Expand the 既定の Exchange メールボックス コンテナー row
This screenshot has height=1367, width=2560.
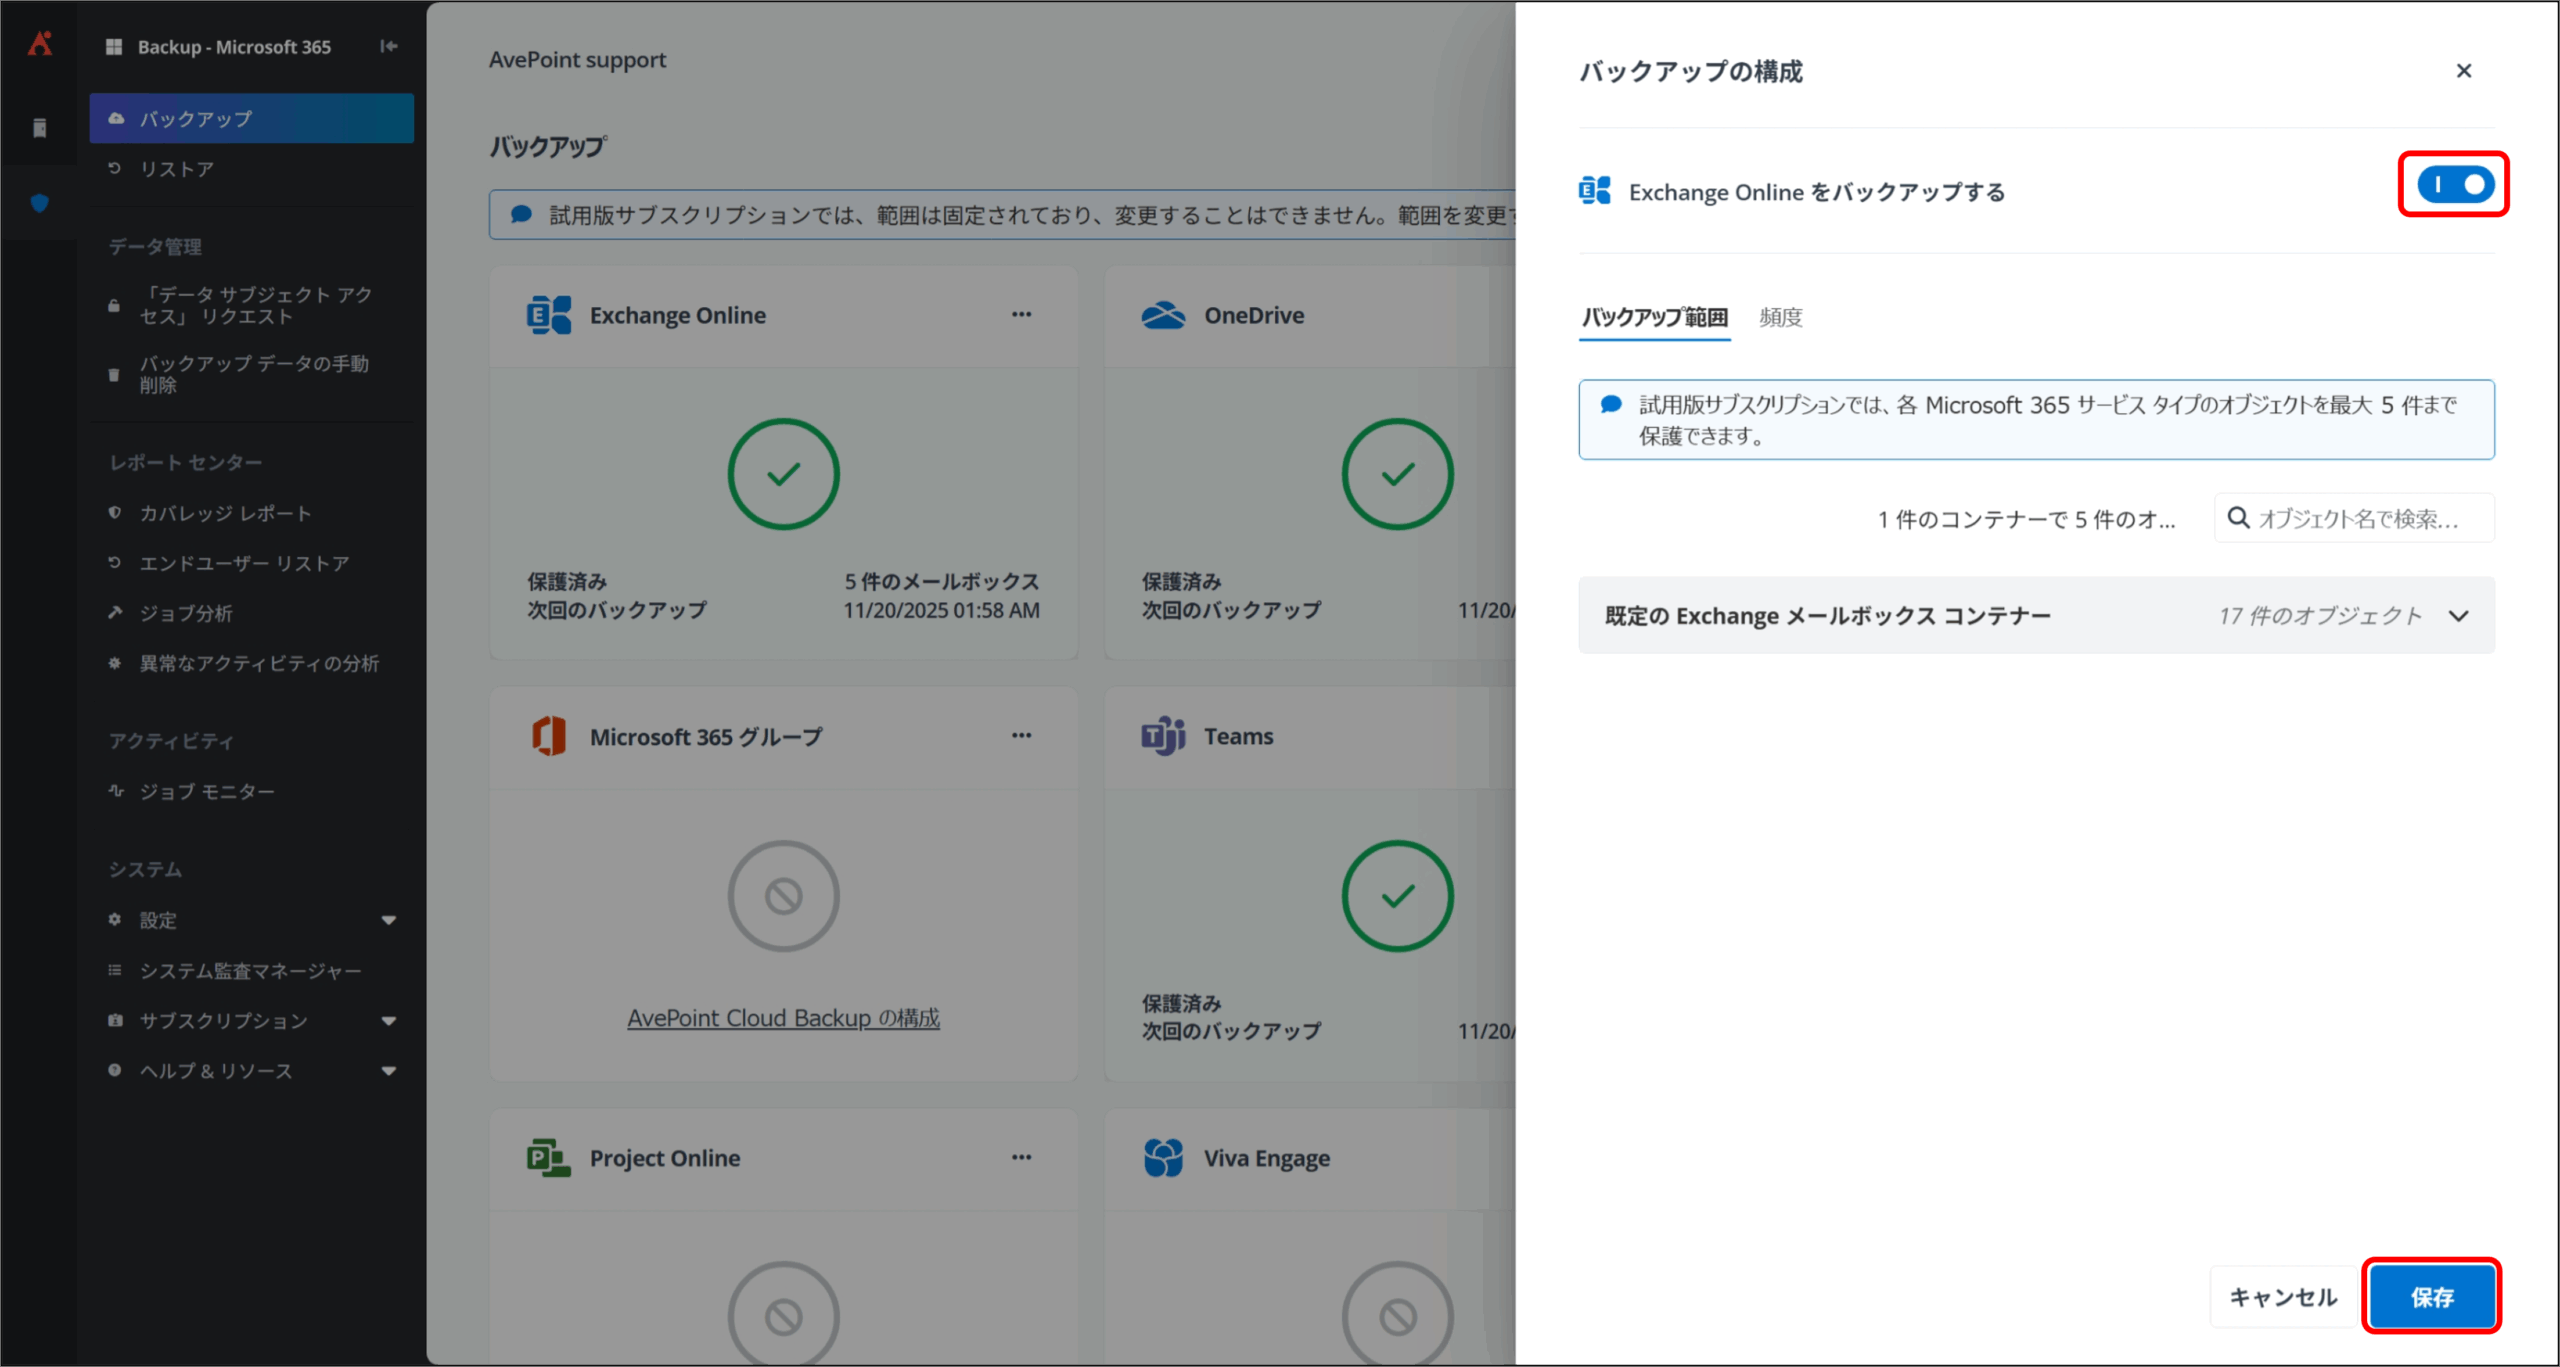coord(2458,616)
